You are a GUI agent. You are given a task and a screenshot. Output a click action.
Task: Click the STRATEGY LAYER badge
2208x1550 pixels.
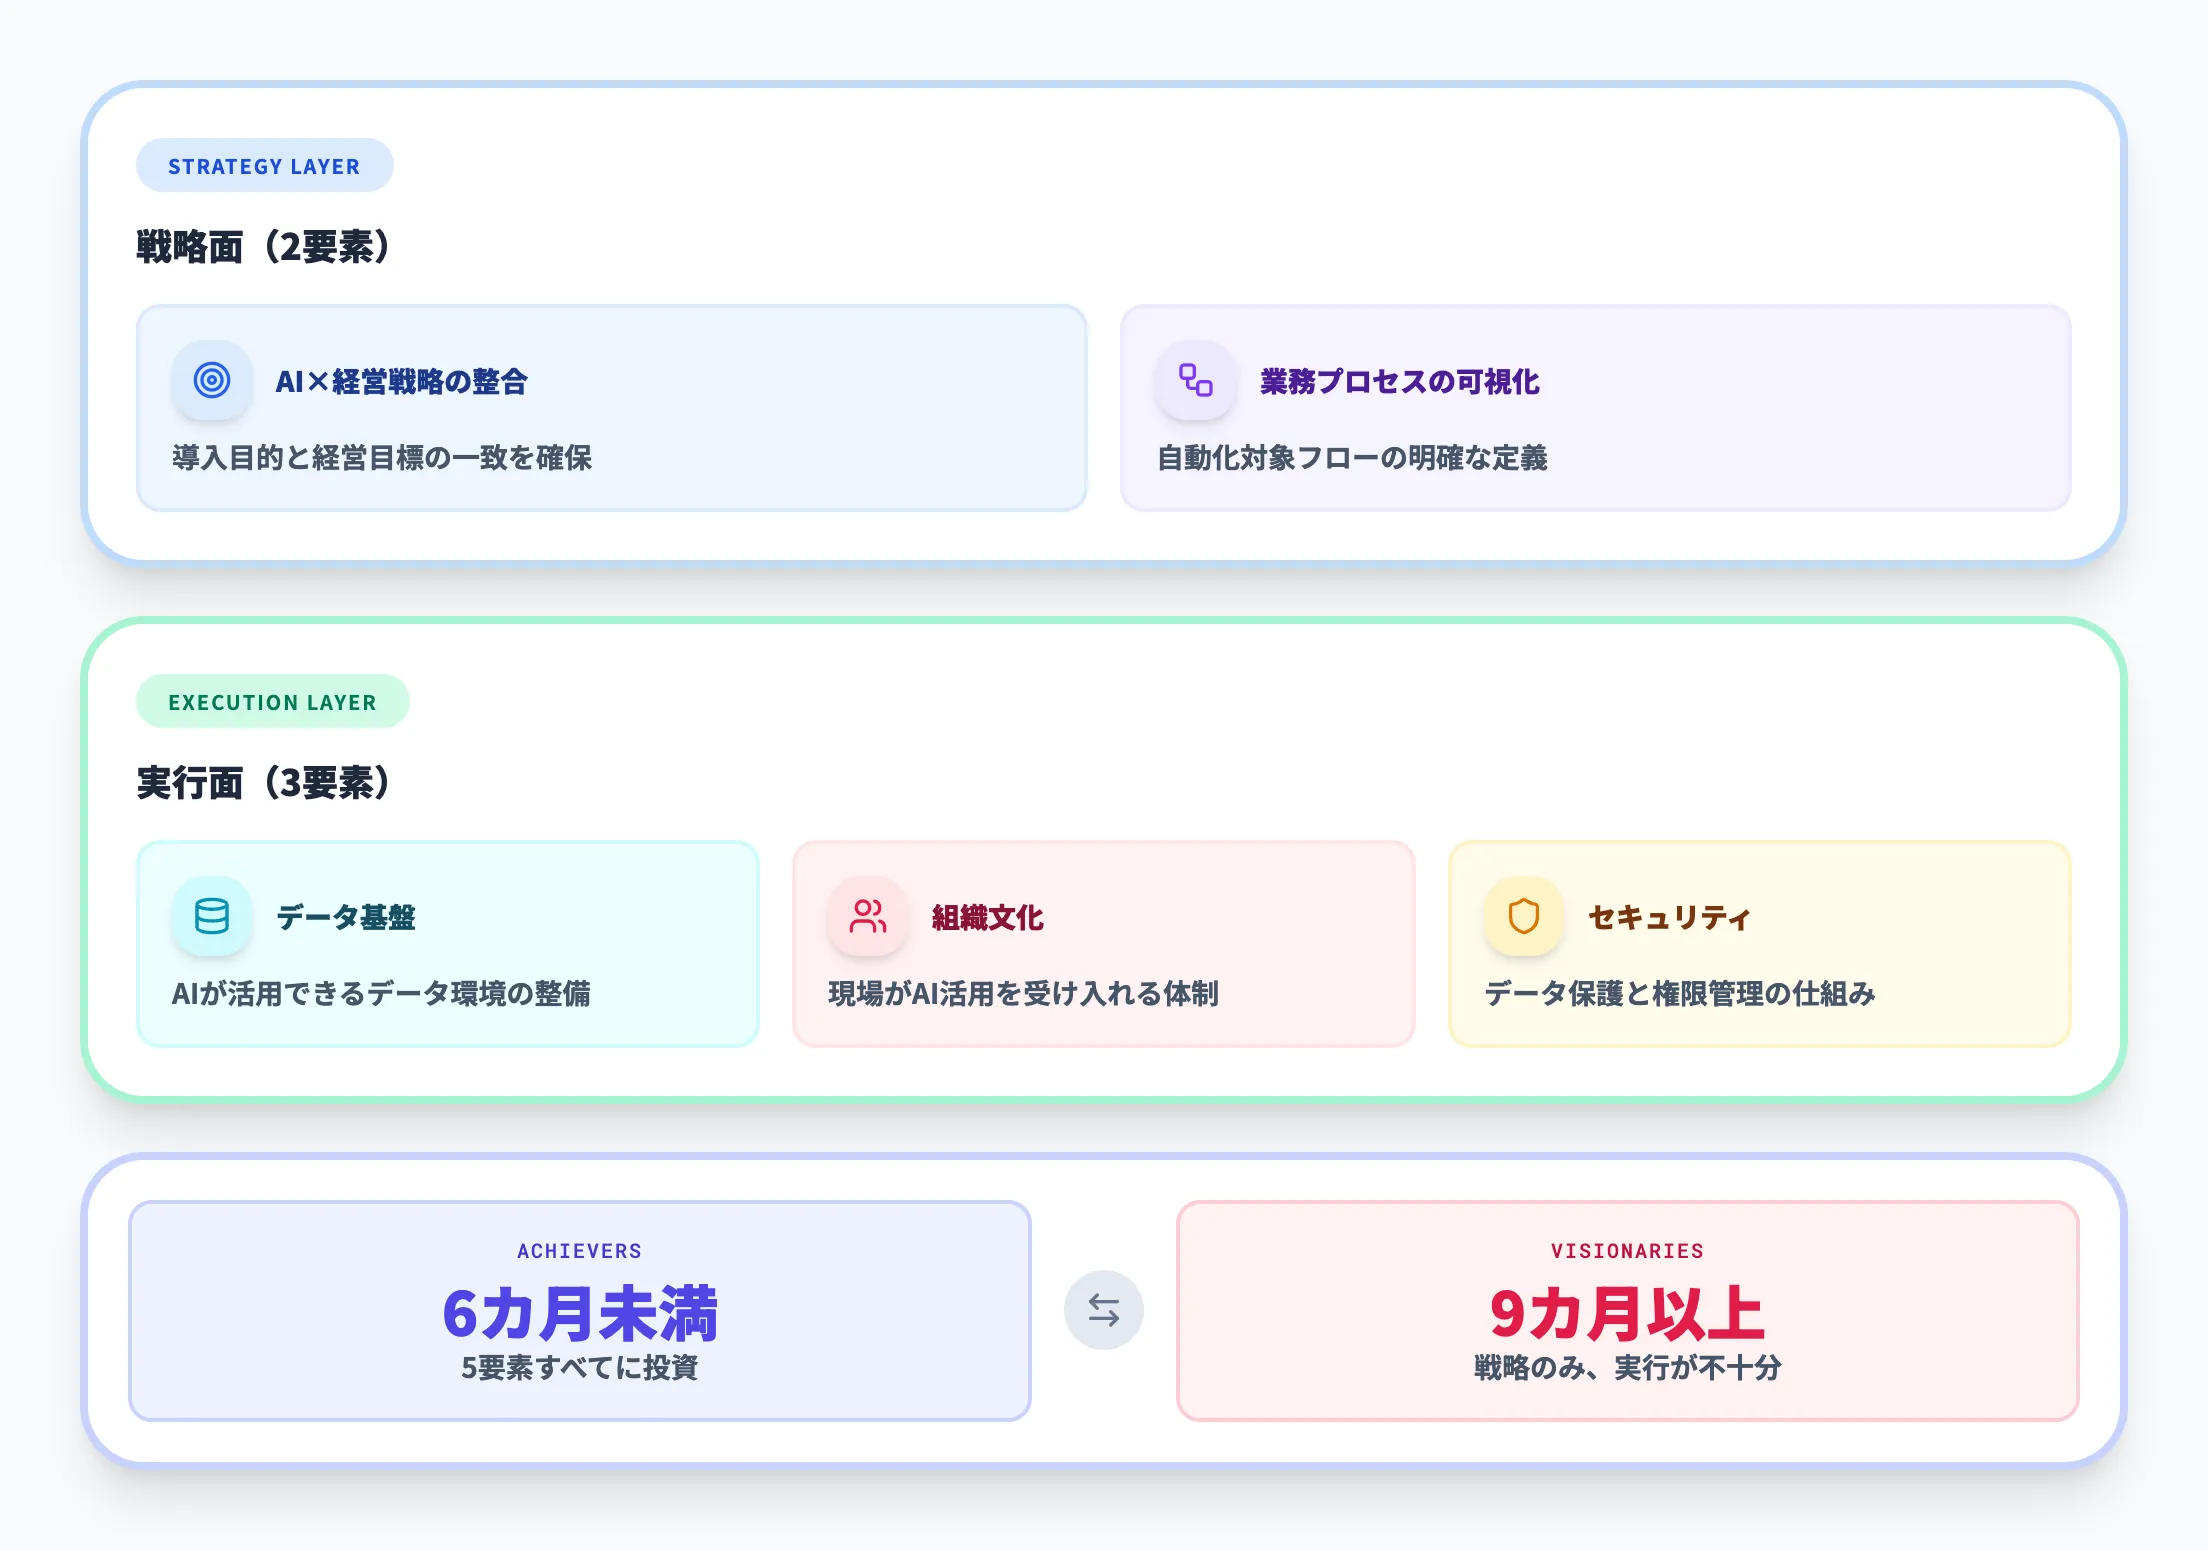coord(264,165)
